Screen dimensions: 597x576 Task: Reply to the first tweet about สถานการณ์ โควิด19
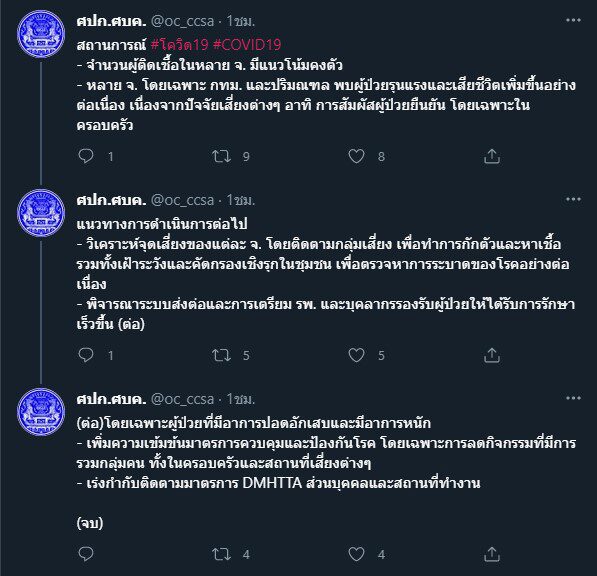(x=86, y=156)
